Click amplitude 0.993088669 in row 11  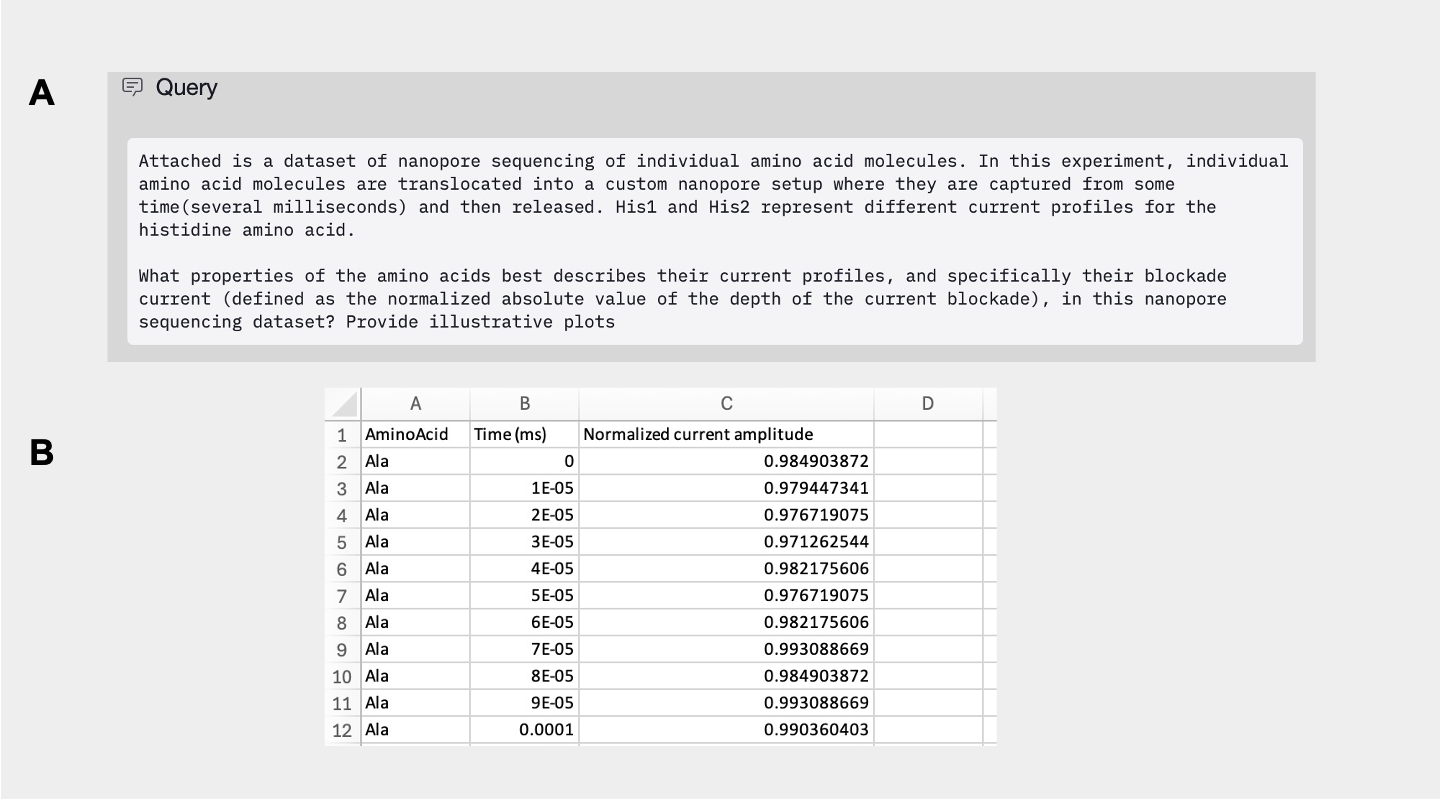point(727,703)
